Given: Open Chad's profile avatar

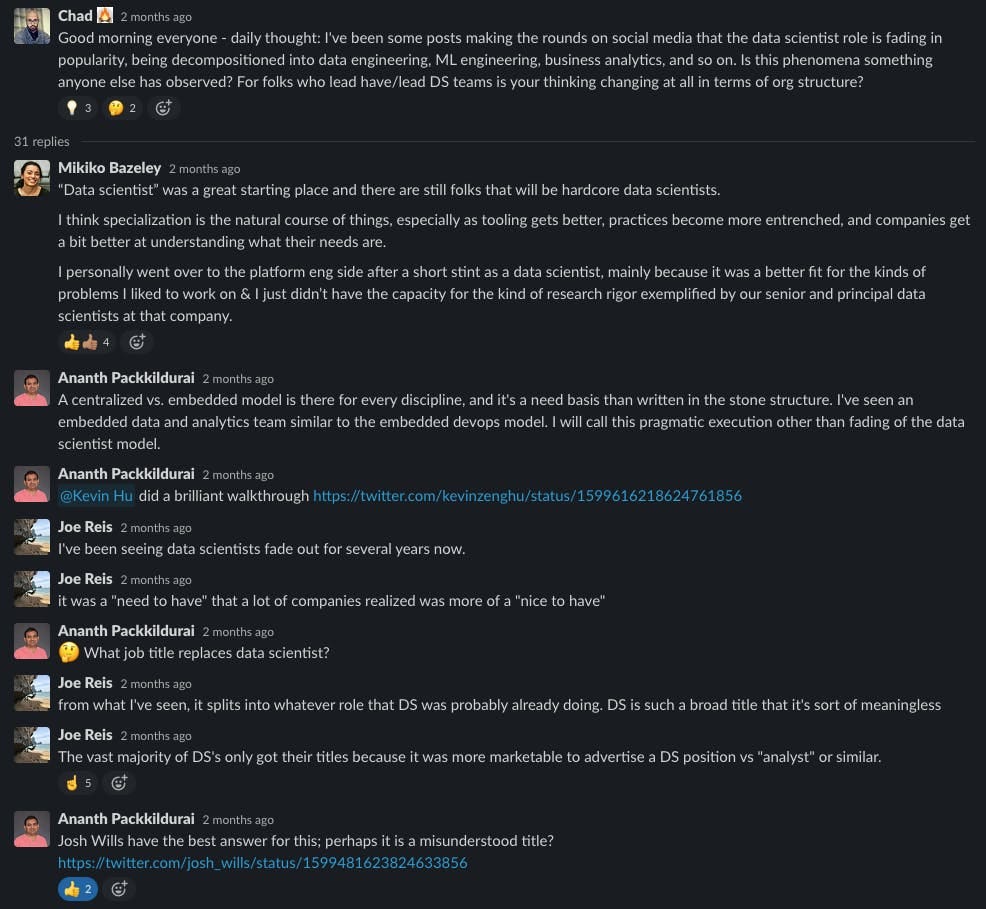Looking at the screenshot, I should [x=31, y=26].
